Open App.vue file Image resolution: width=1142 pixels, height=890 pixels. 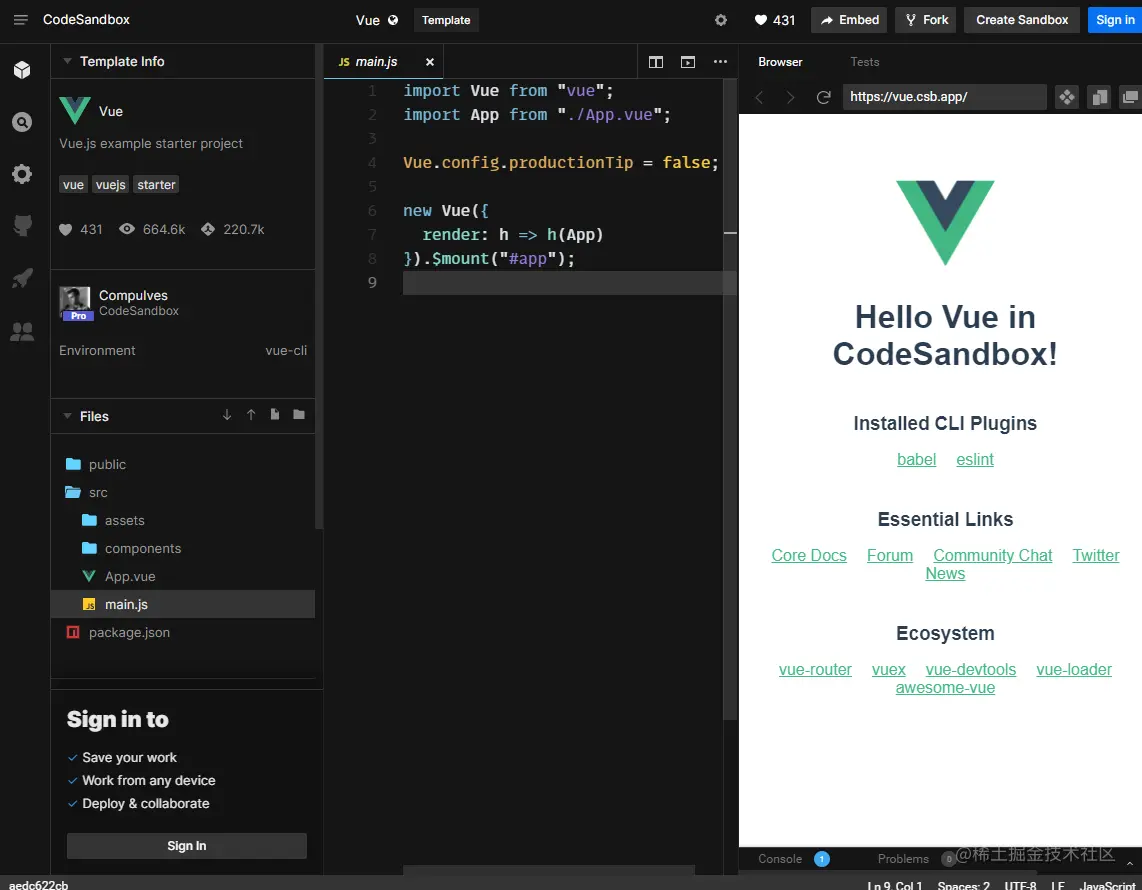tap(183, 576)
